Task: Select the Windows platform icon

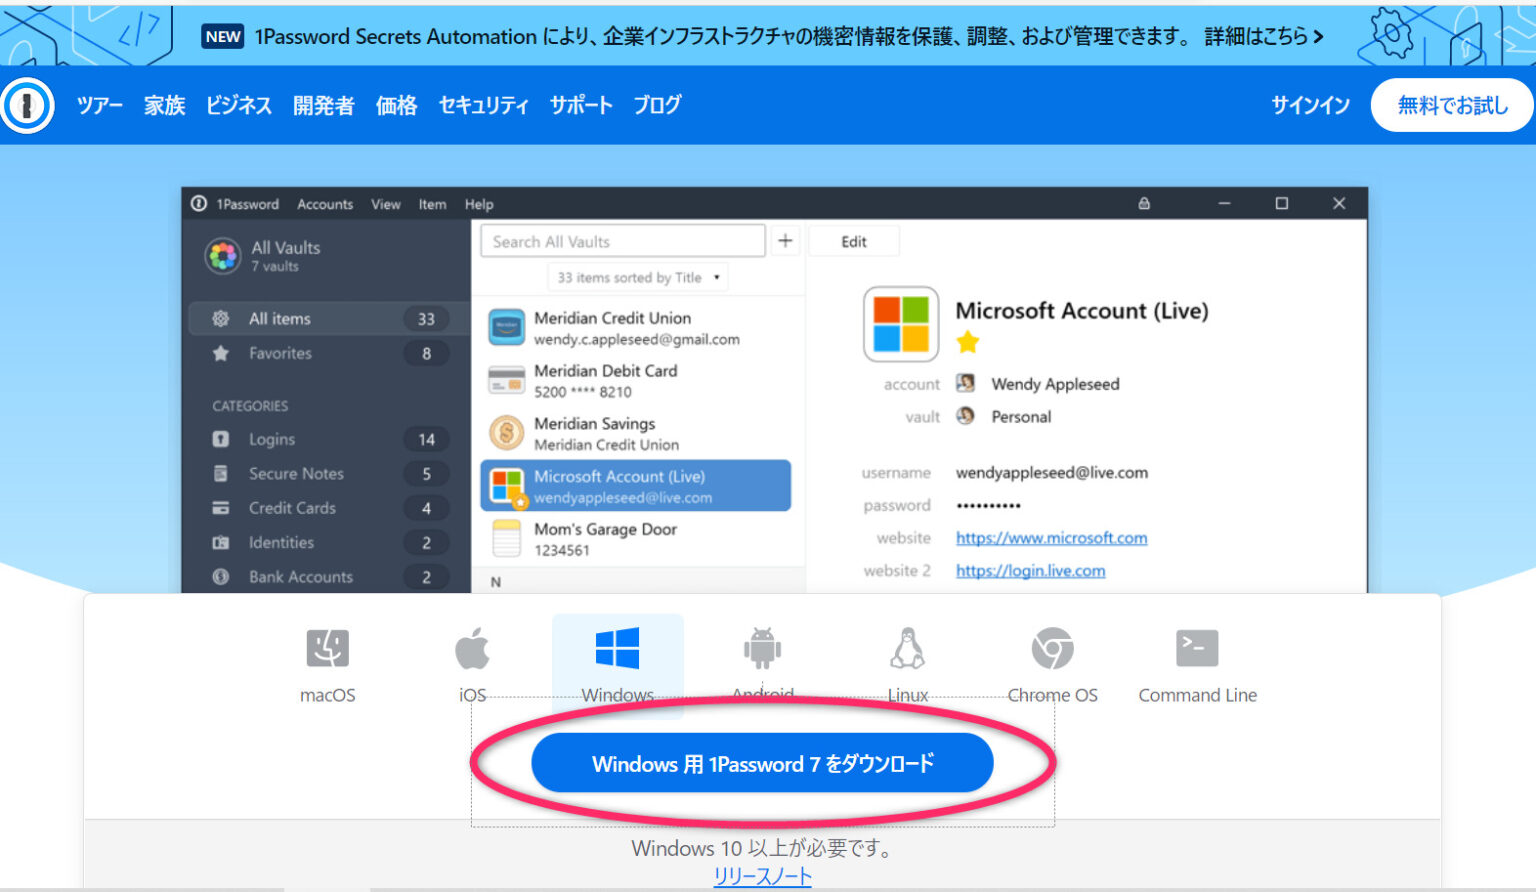Action: pyautogui.click(x=617, y=648)
